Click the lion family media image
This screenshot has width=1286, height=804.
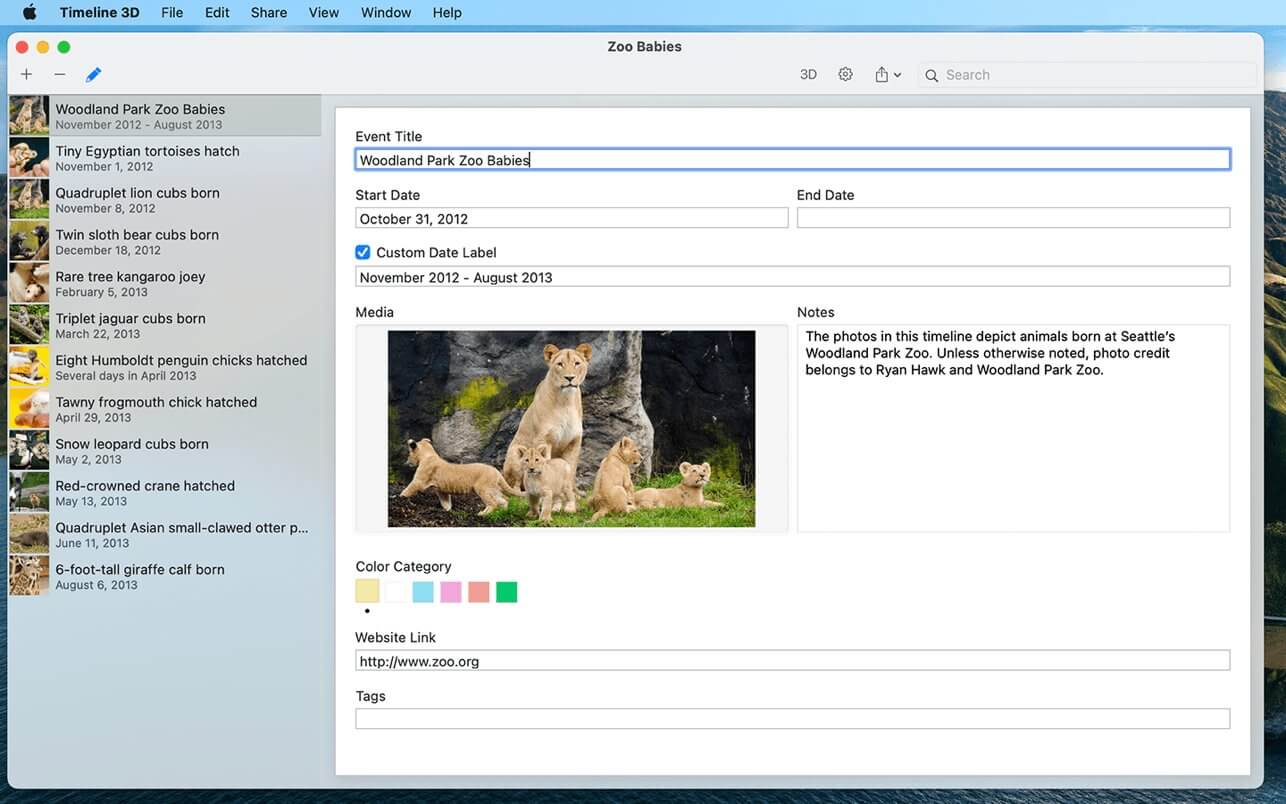pos(571,428)
